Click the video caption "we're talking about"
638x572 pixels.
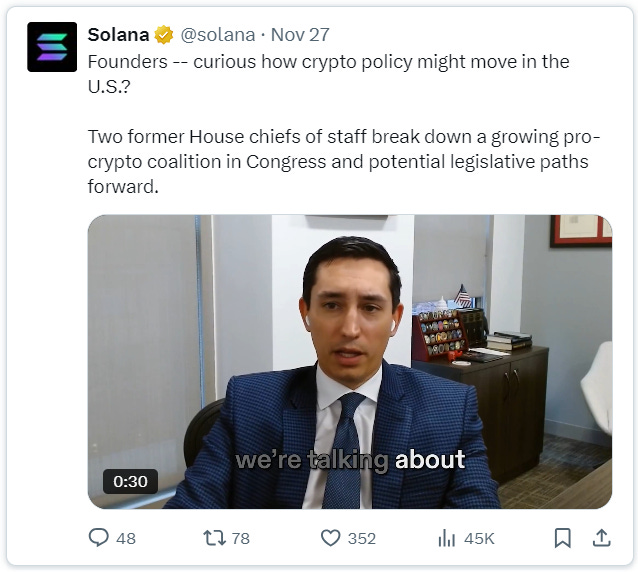tap(350, 460)
